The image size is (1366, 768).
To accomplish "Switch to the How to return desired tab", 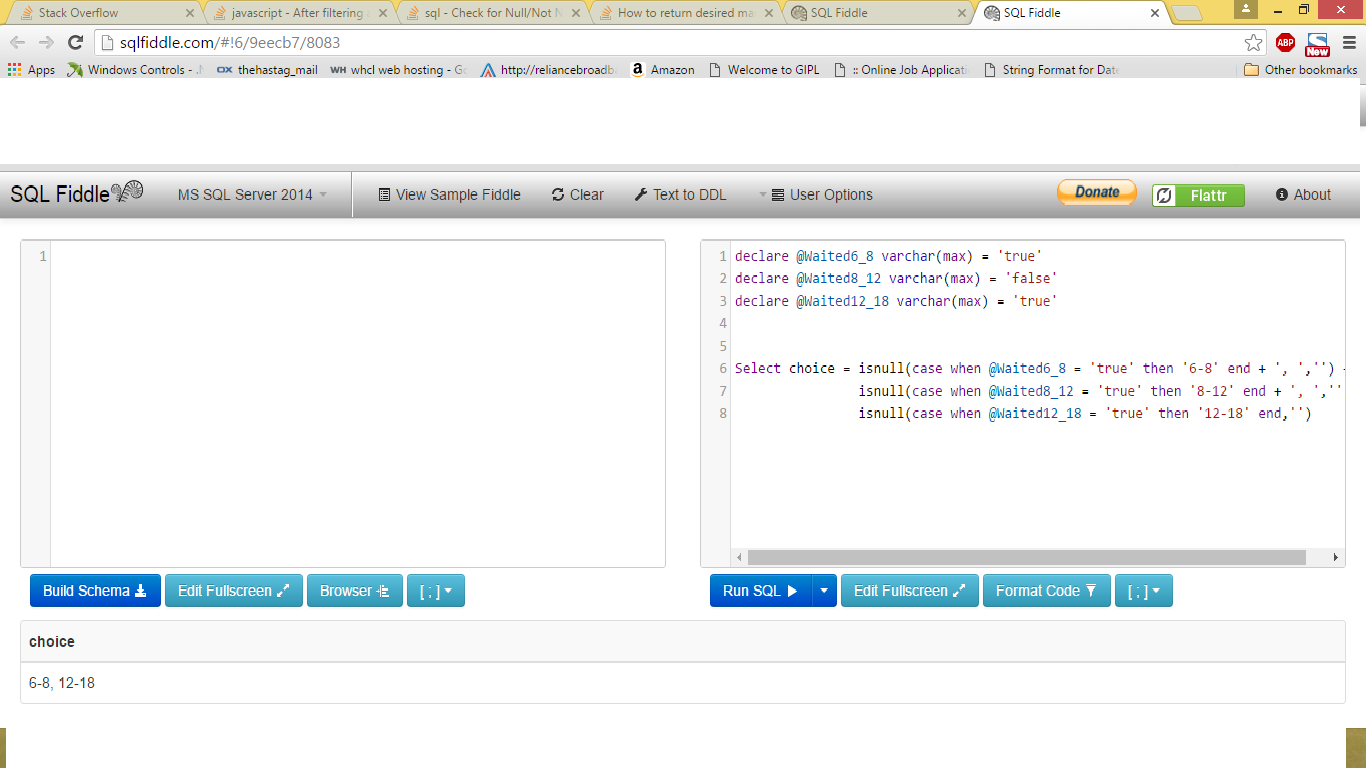I will pyautogui.click(x=683, y=13).
